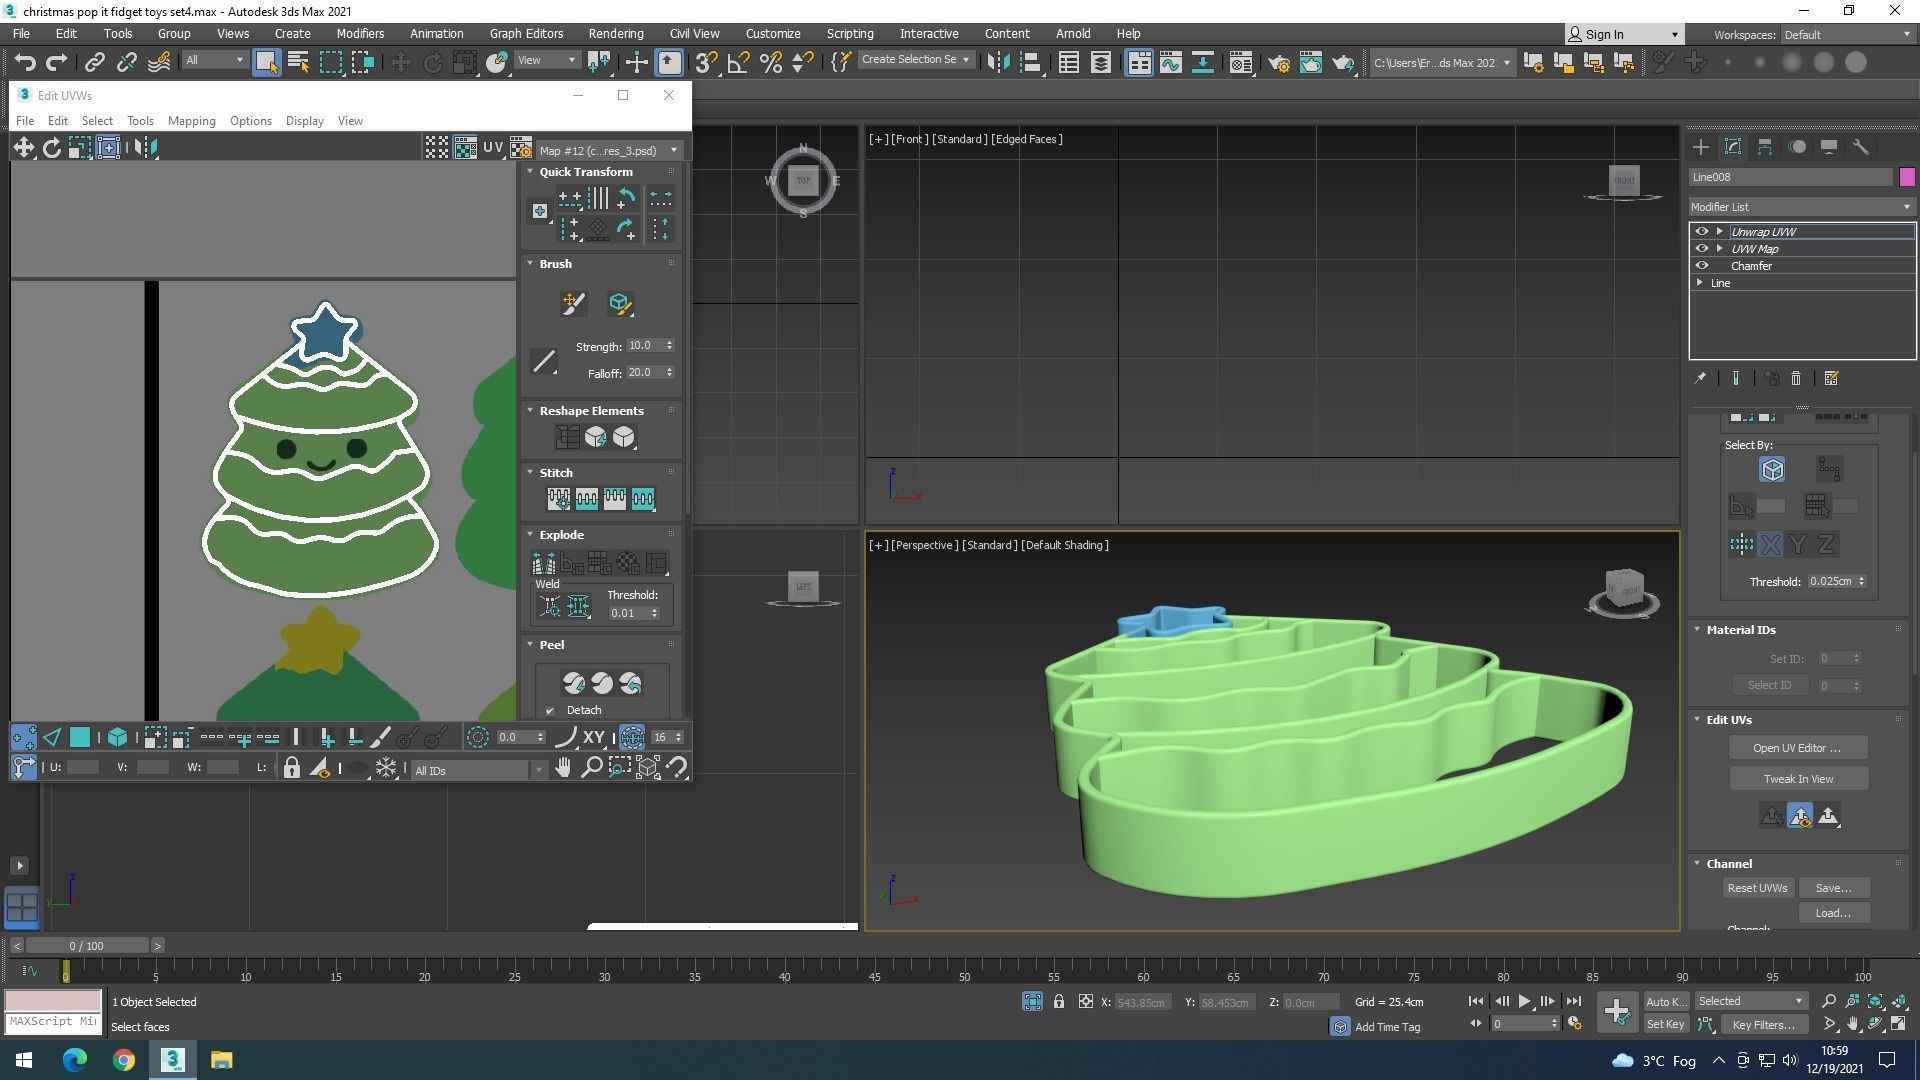
Task: Click Play Animation button
Action: (x=1524, y=1001)
